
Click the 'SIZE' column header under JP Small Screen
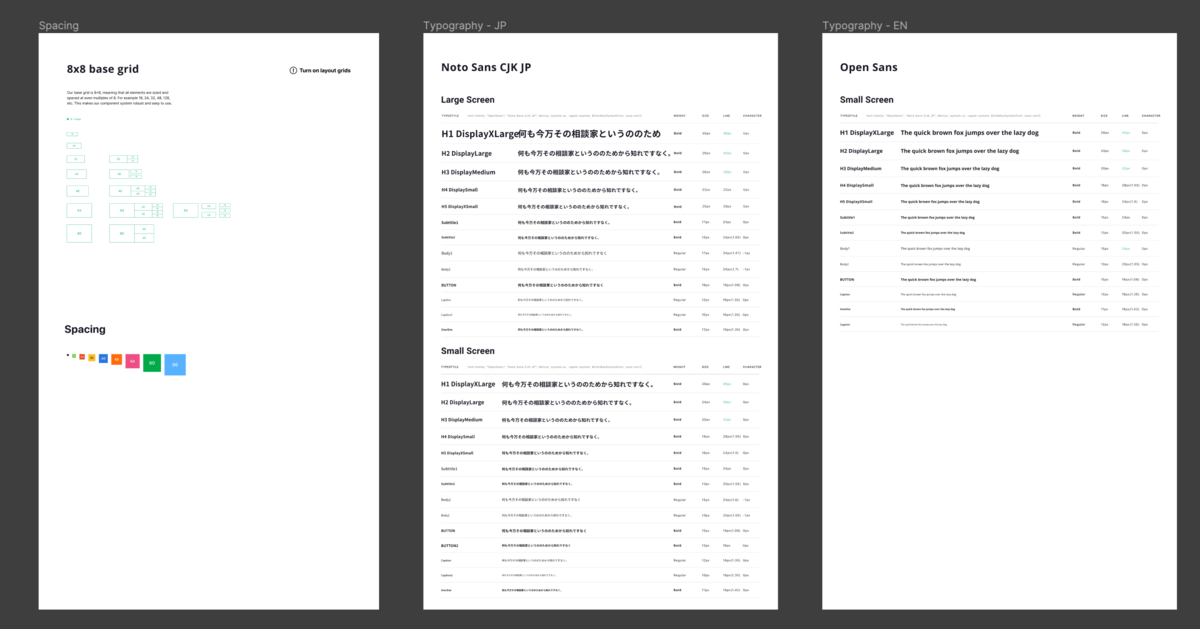[705, 367]
